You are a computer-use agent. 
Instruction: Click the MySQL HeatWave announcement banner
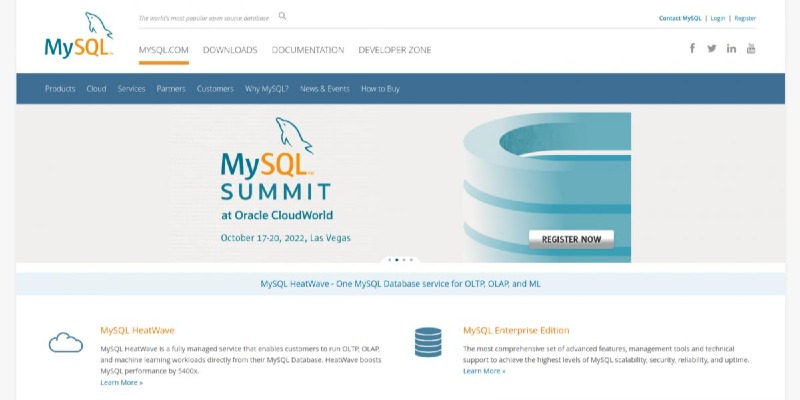[x=400, y=284]
